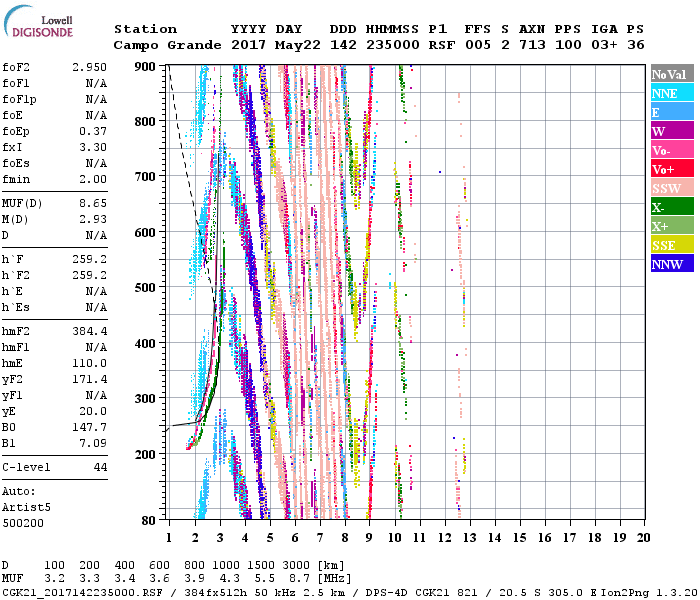Select the MUF(D) value 8.65

point(93,203)
